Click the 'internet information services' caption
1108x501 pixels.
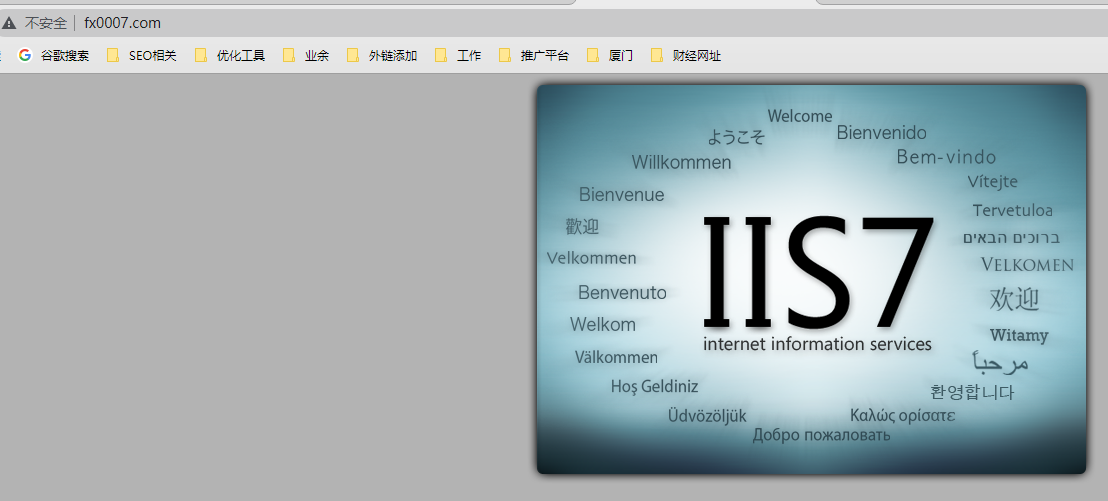[818, 344]
